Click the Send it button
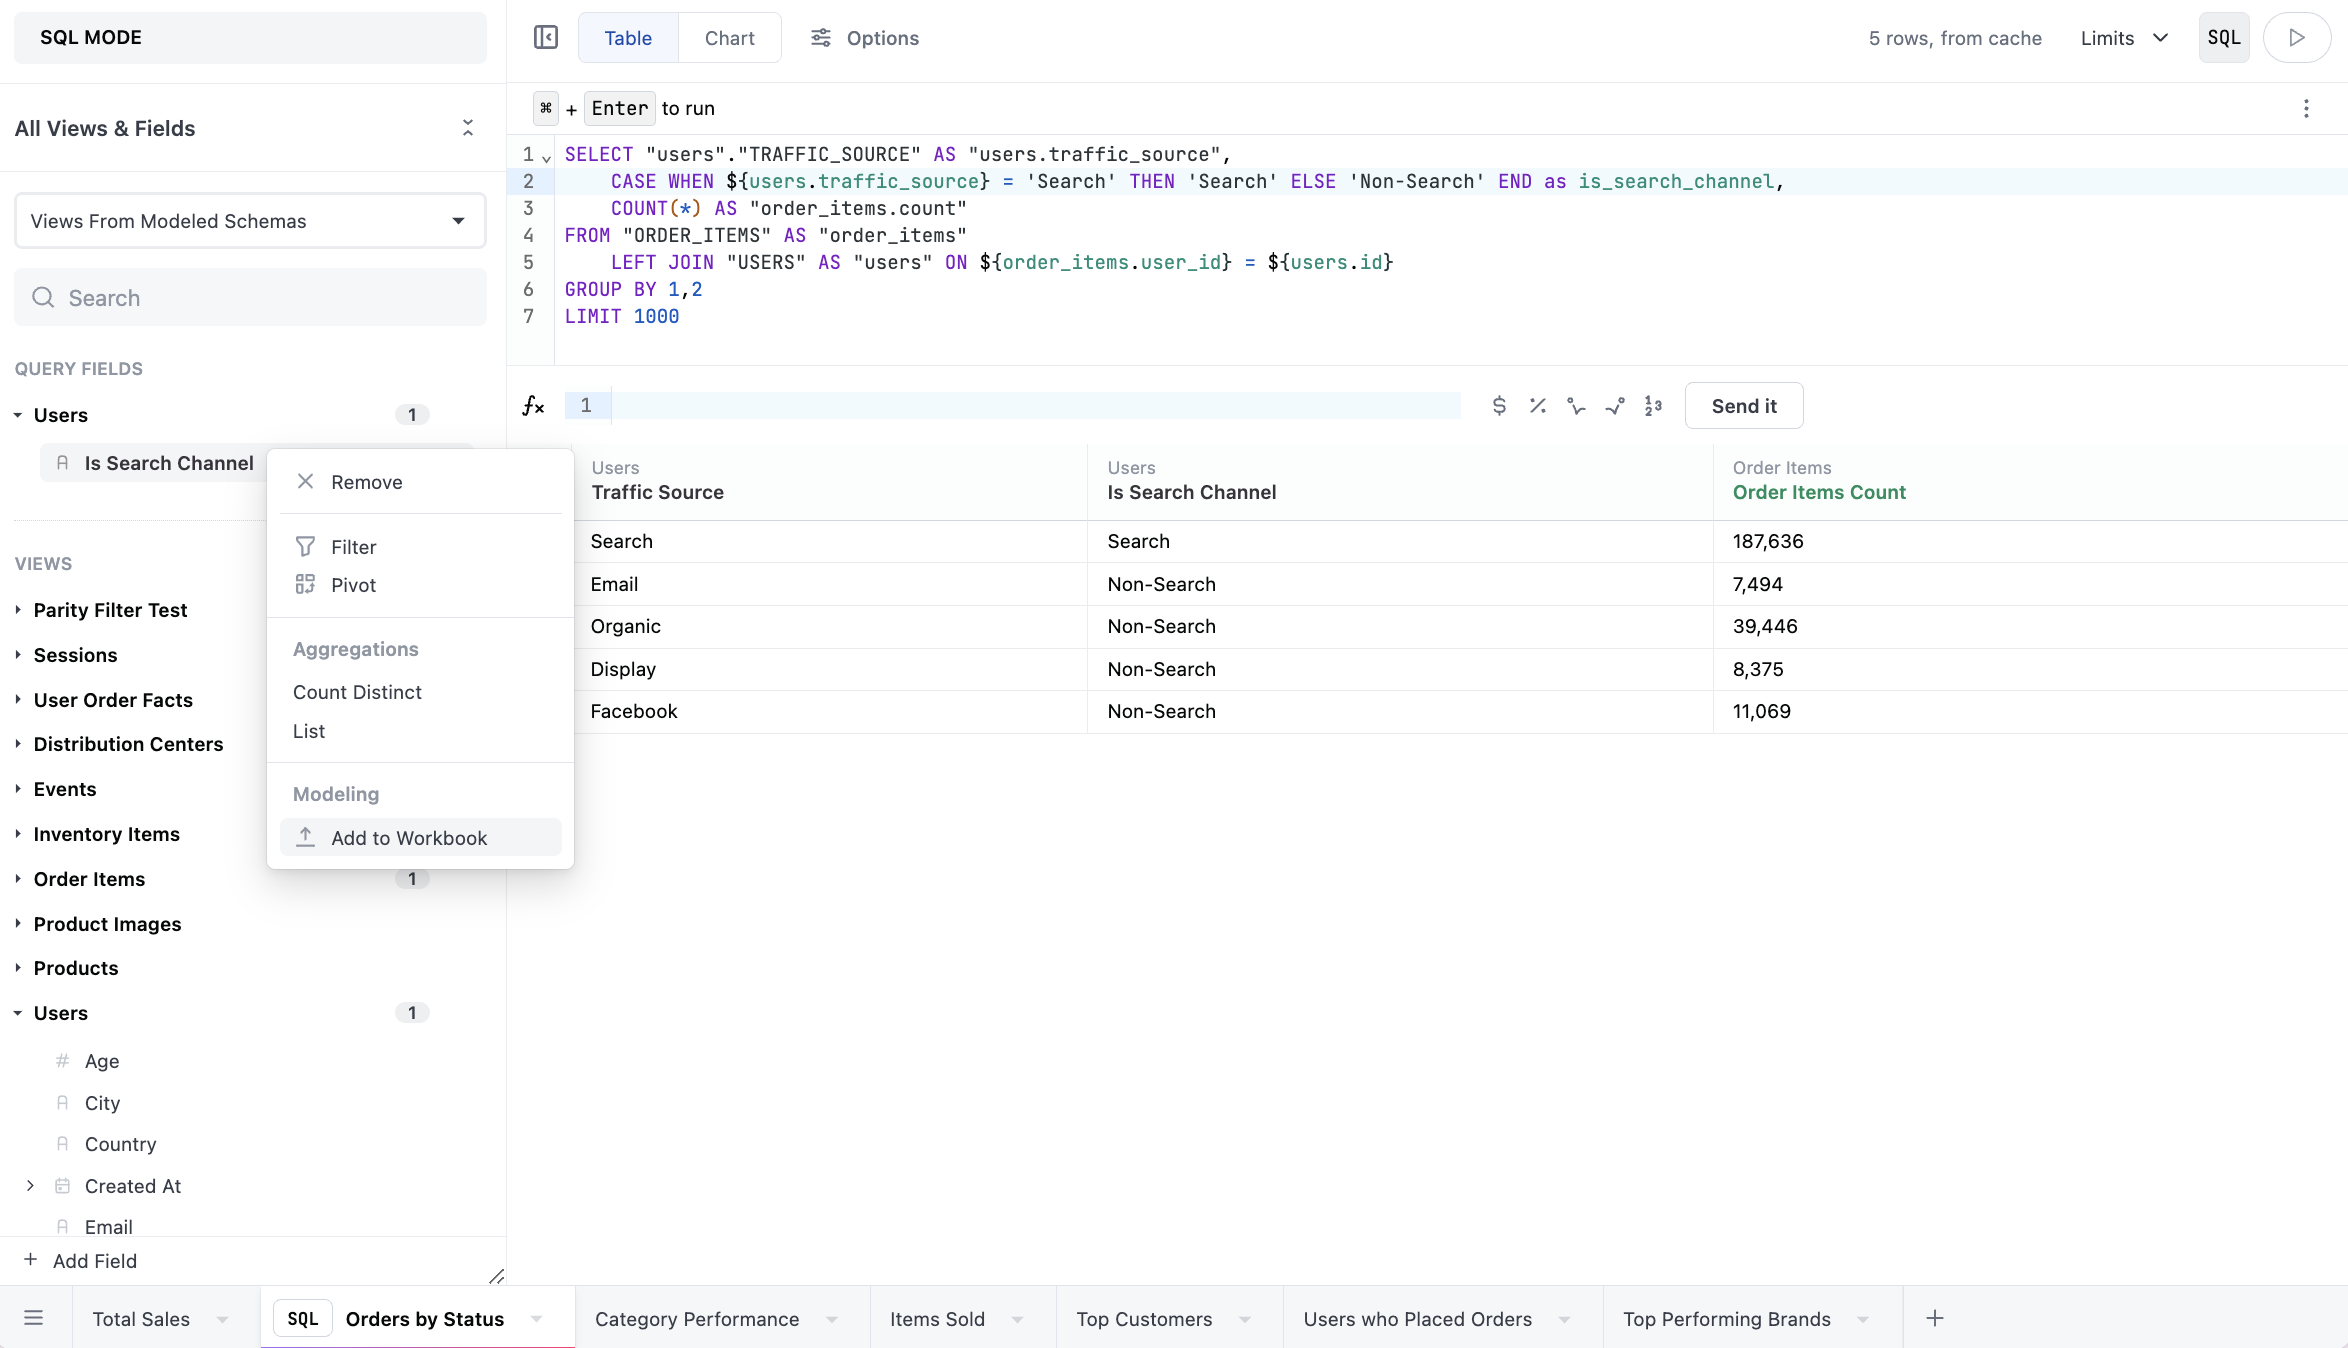The width and height of the screenshot is (2348, 1348). point(1743,406)
